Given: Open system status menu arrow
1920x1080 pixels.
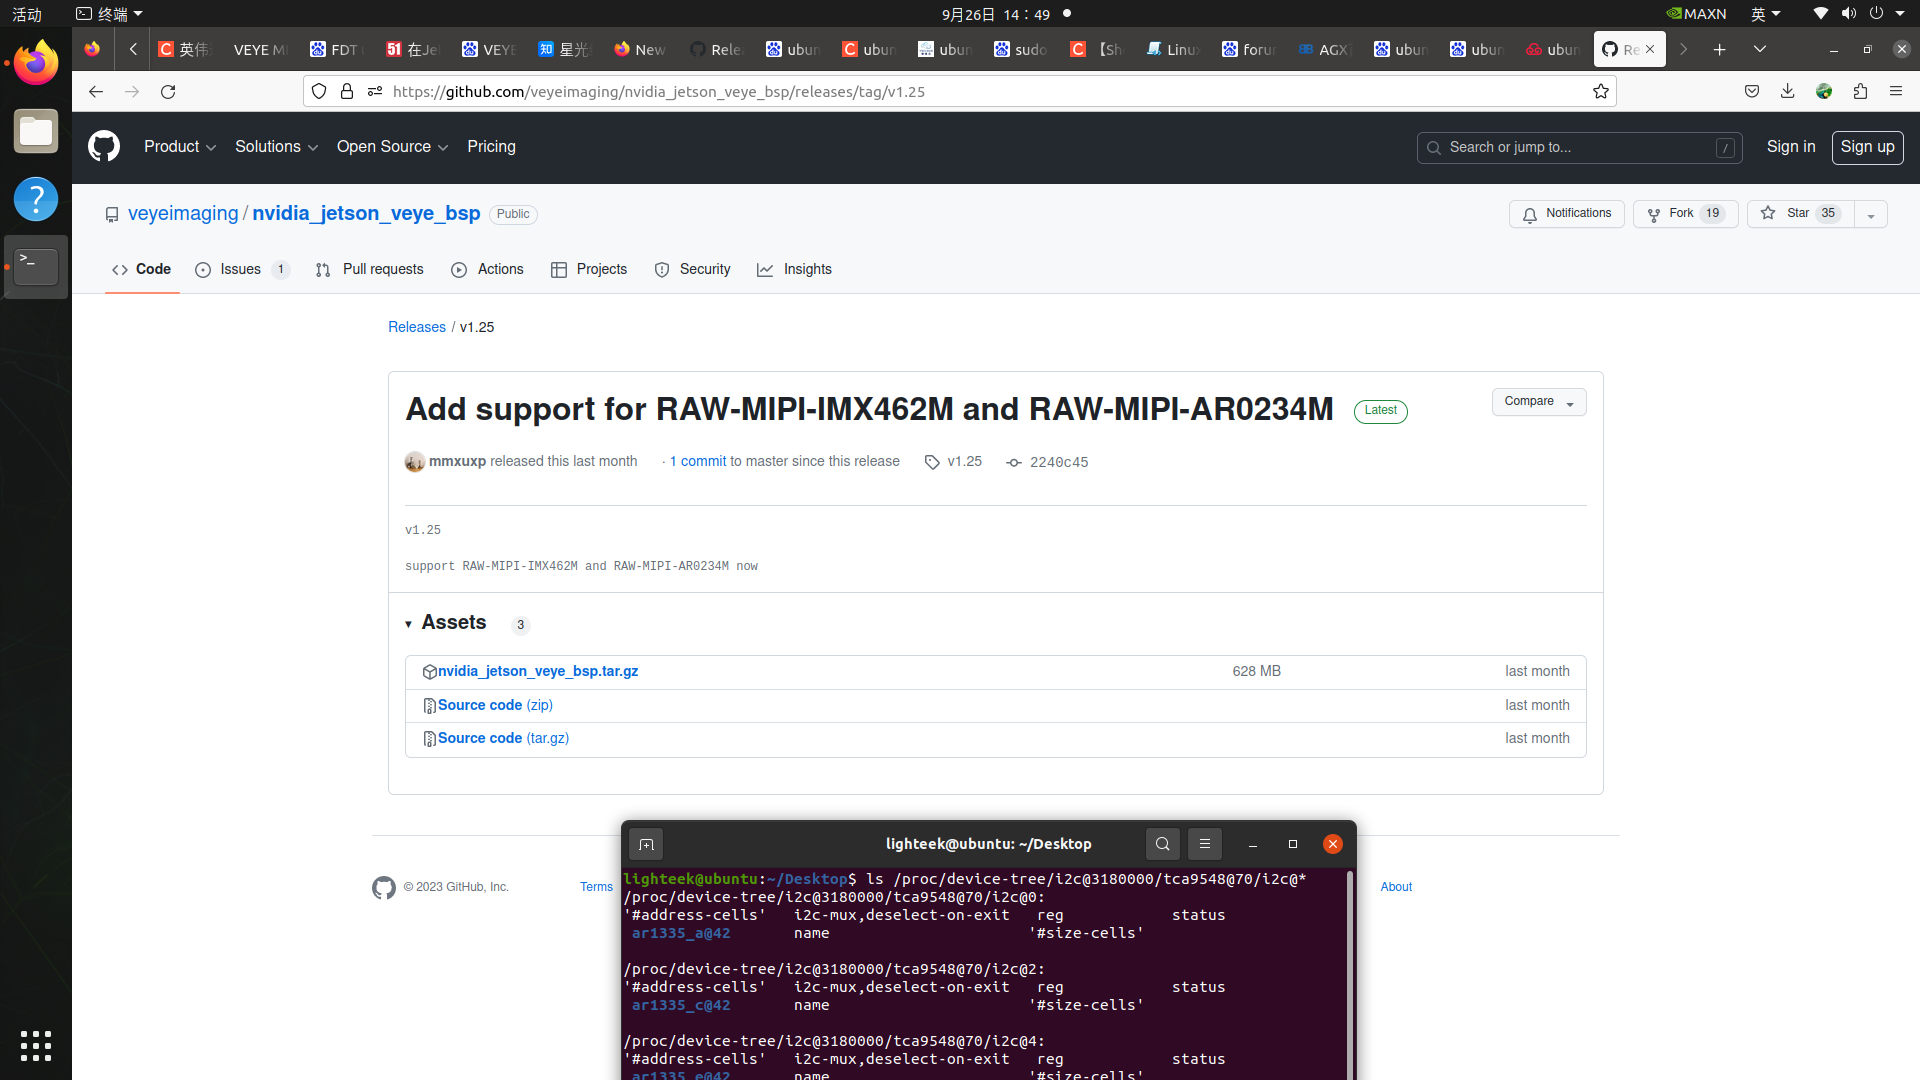Looking at the screenshot, I should point(1899,14).
